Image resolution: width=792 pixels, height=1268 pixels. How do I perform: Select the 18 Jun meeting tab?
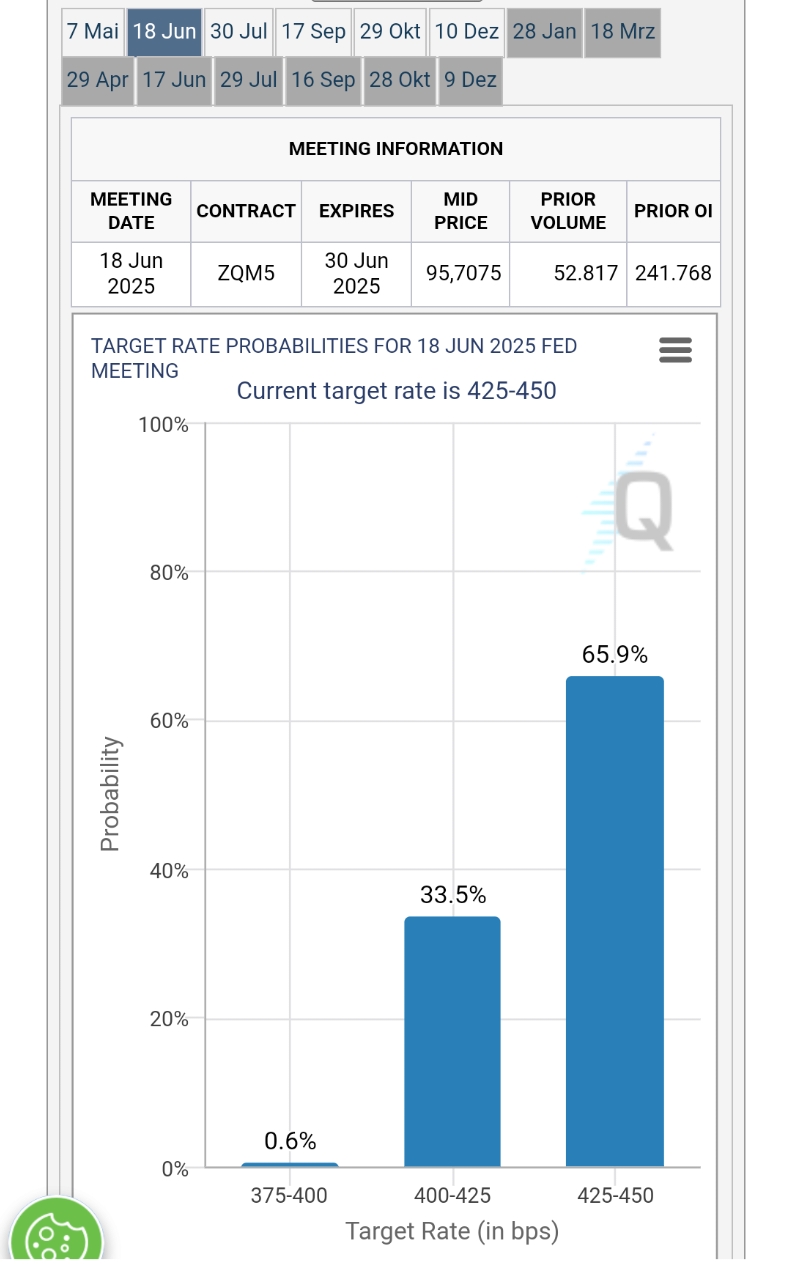(165, 32)
